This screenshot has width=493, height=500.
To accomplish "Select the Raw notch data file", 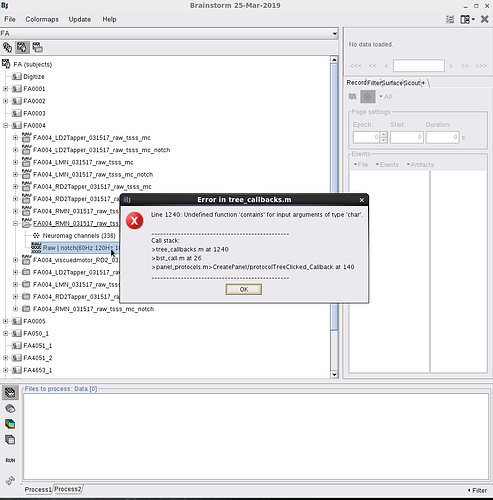I will coord(75,248).
